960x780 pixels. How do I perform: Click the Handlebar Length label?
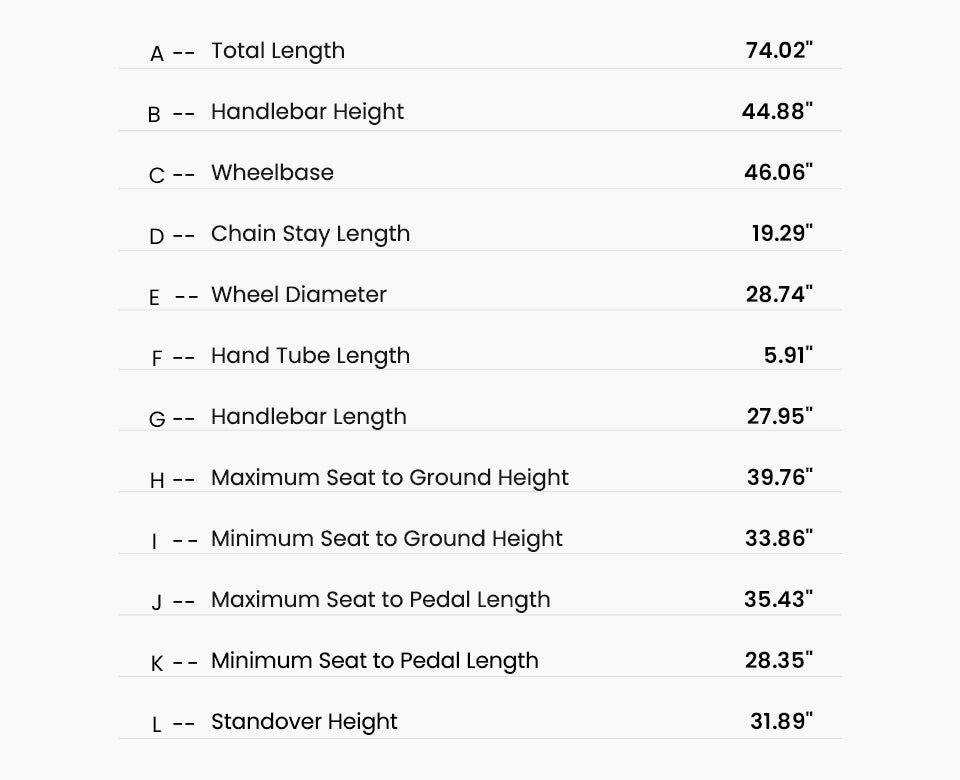coord(309,418)
